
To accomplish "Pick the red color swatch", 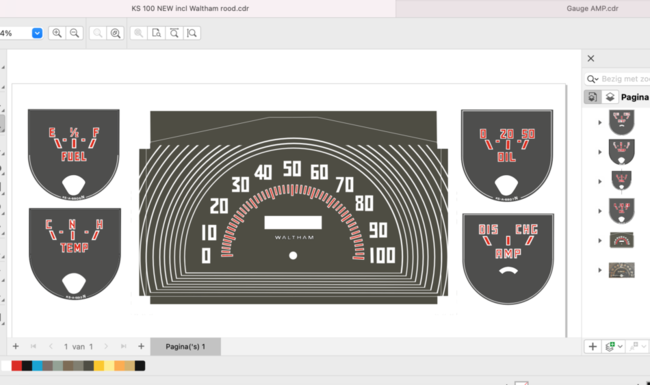I will 17,366.
